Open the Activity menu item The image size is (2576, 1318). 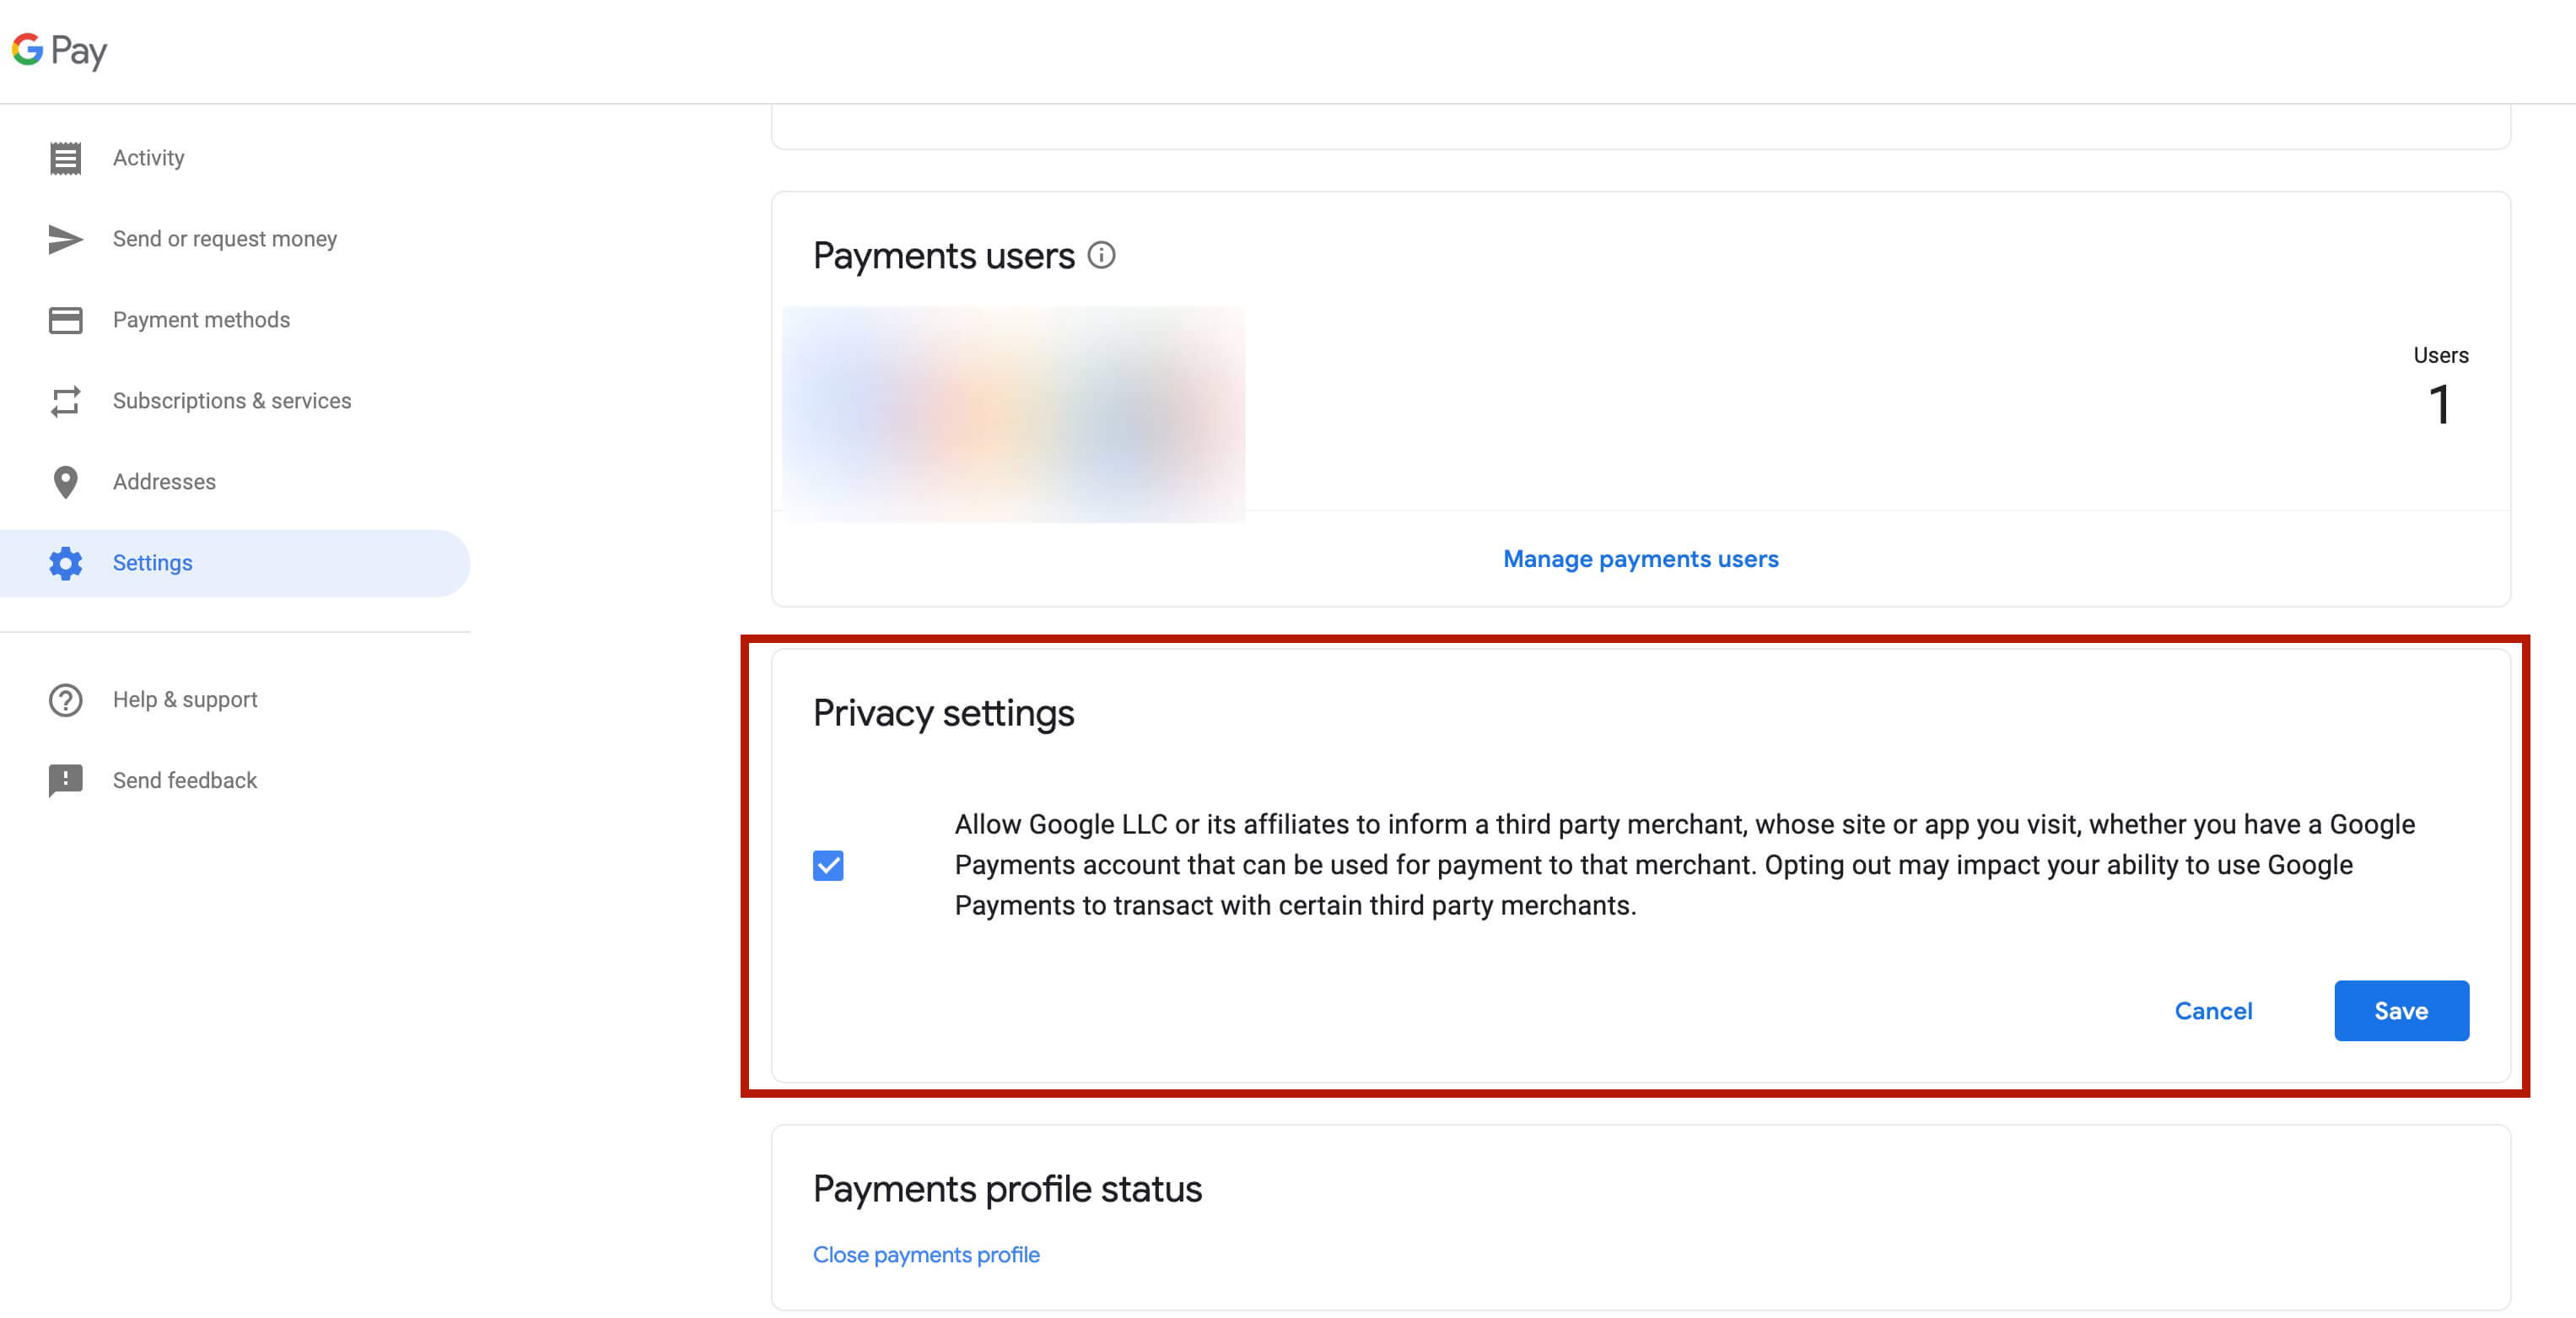[x=235, y=158]
